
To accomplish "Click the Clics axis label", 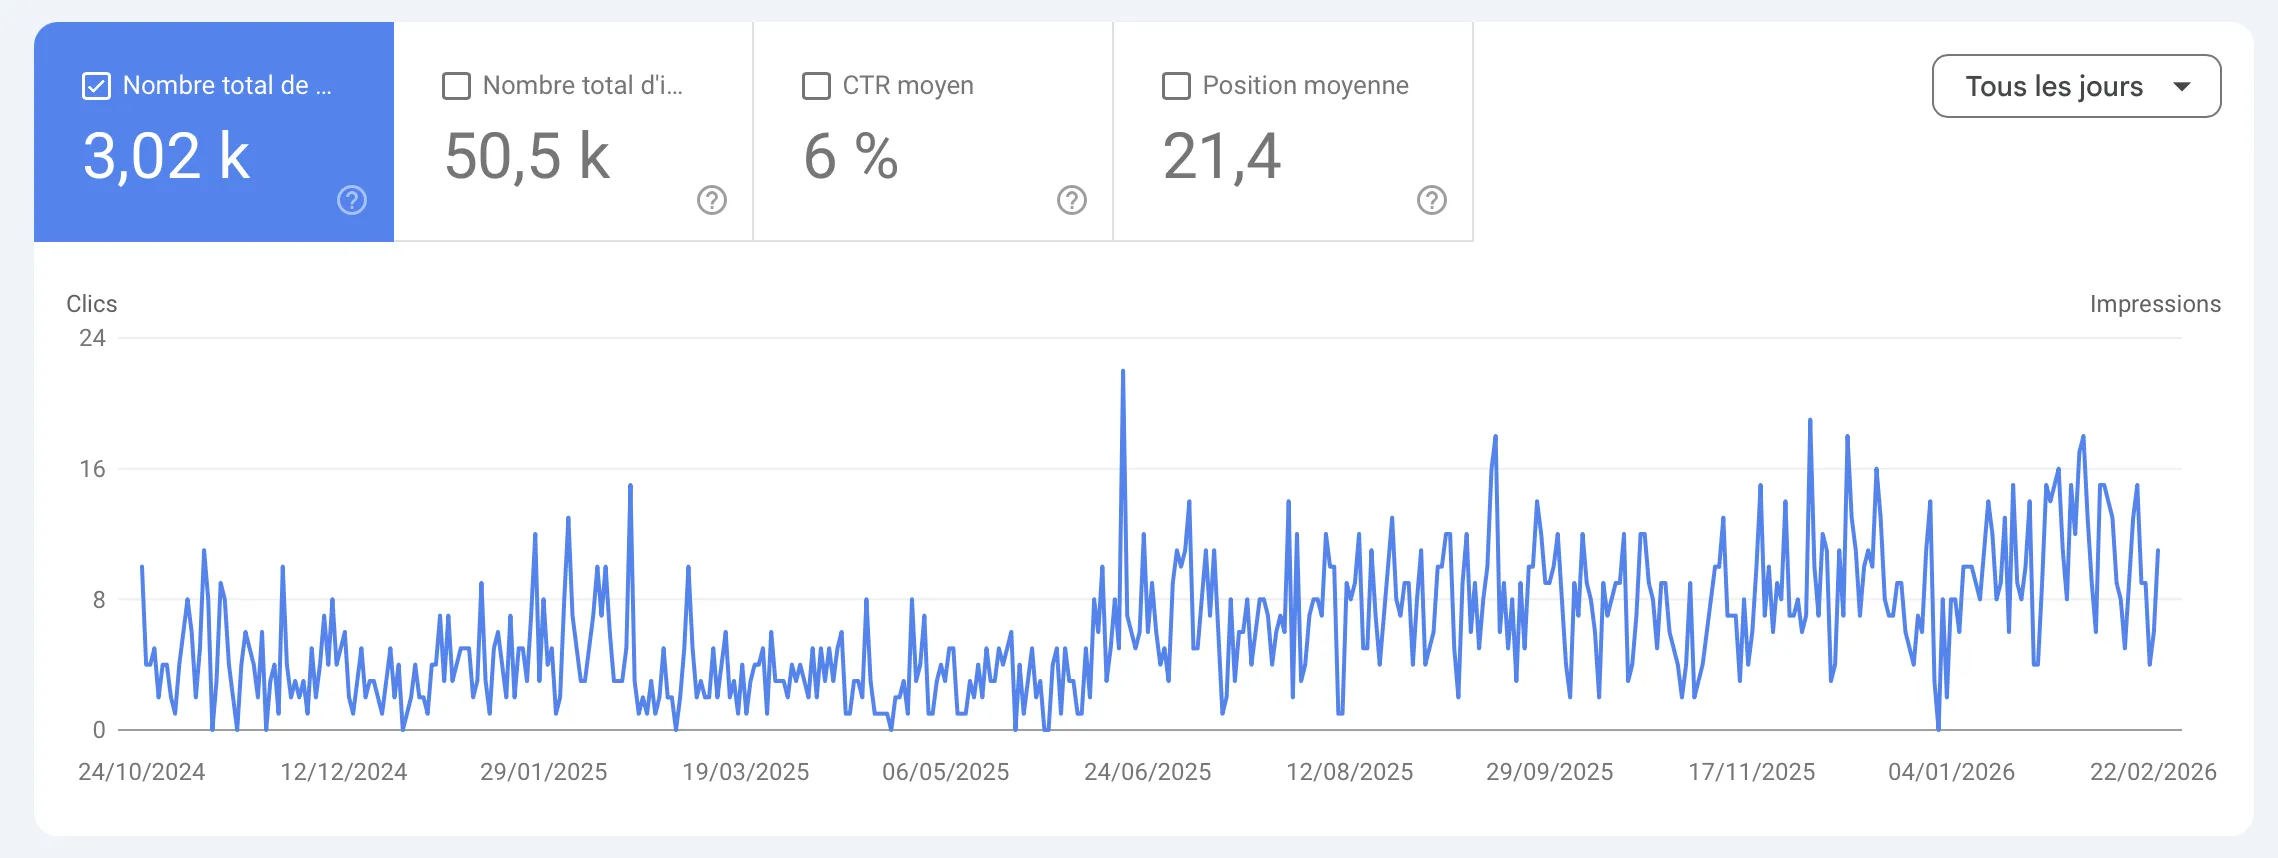I will click(91, 303).
